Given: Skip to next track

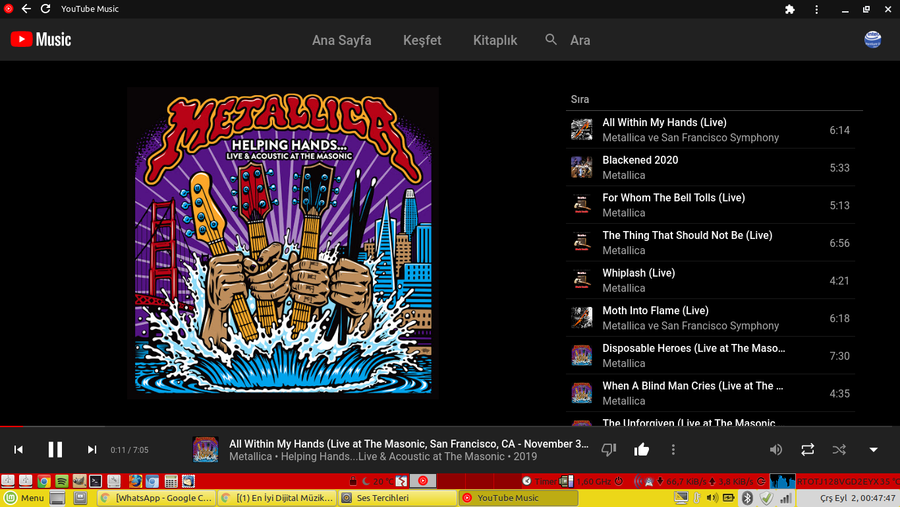Looking at the screenshot, I should [x=92, y=450].
